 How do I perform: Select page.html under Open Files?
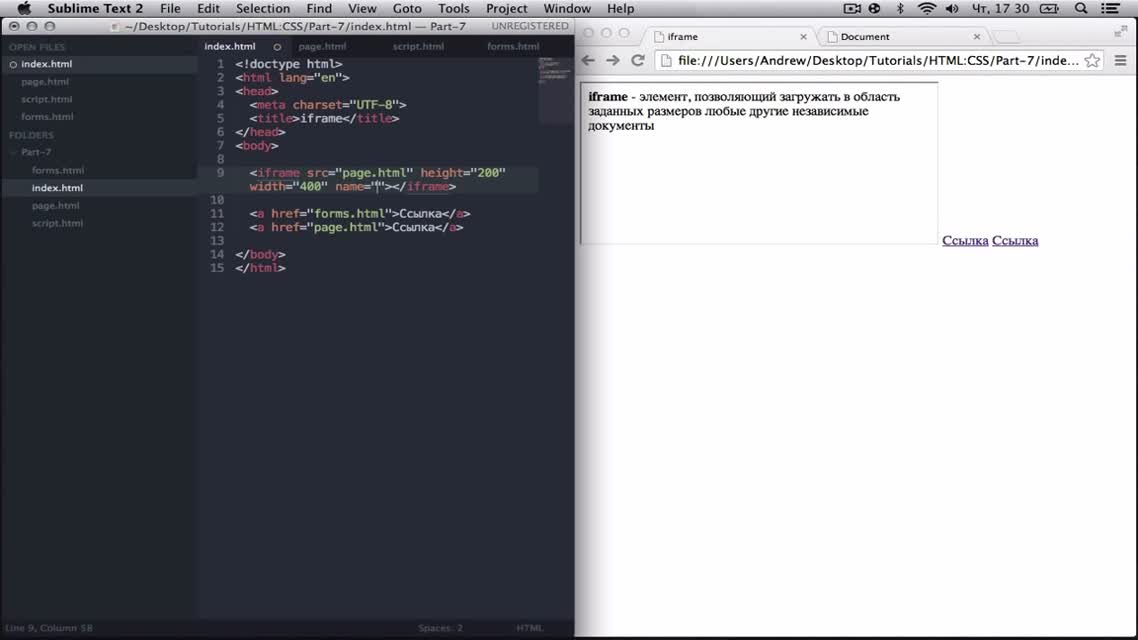pyautogui.click(x=45, y=81)
